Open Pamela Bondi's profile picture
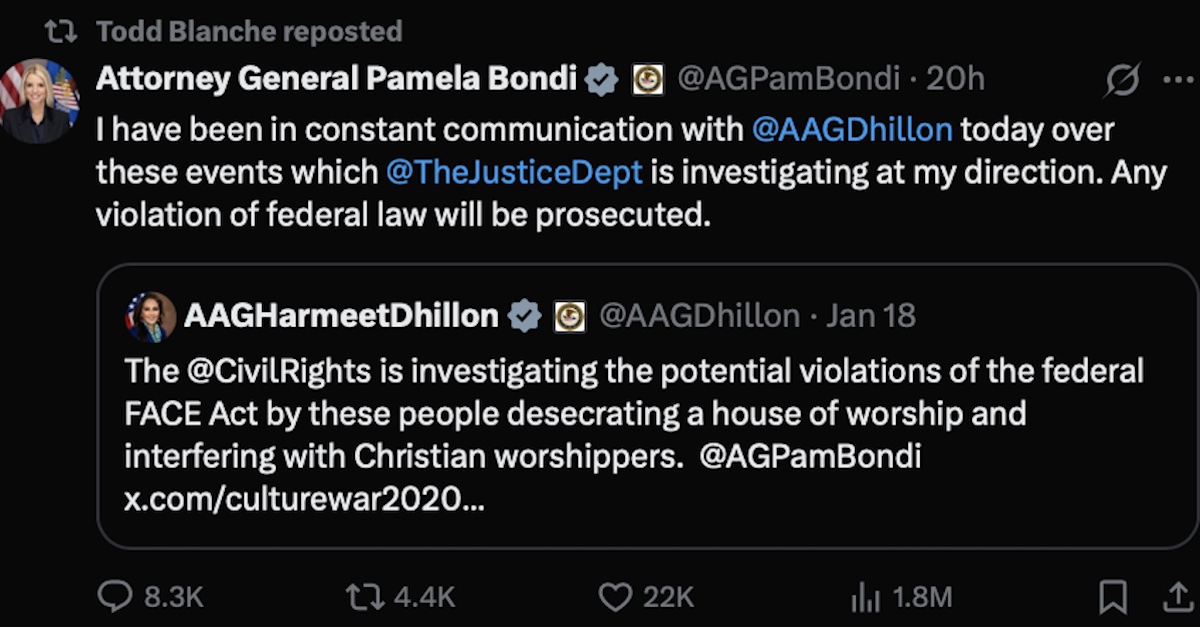Screen dimensions: 1200x627 (40, 101)
